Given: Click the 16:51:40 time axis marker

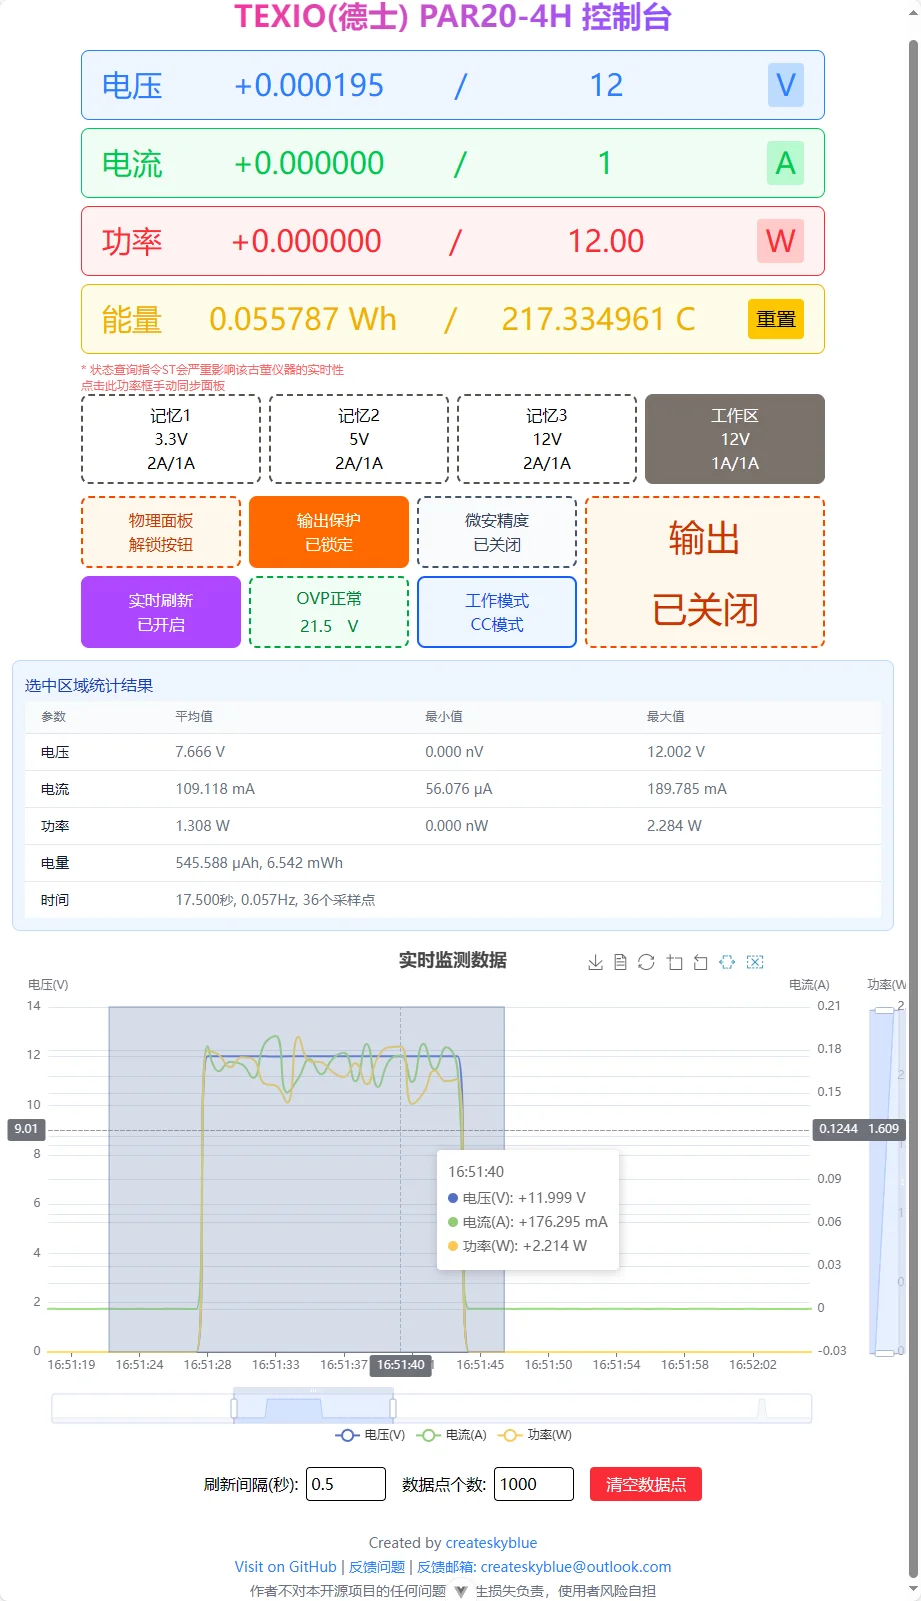Looking at the screenshot, I should (401, 1365).
